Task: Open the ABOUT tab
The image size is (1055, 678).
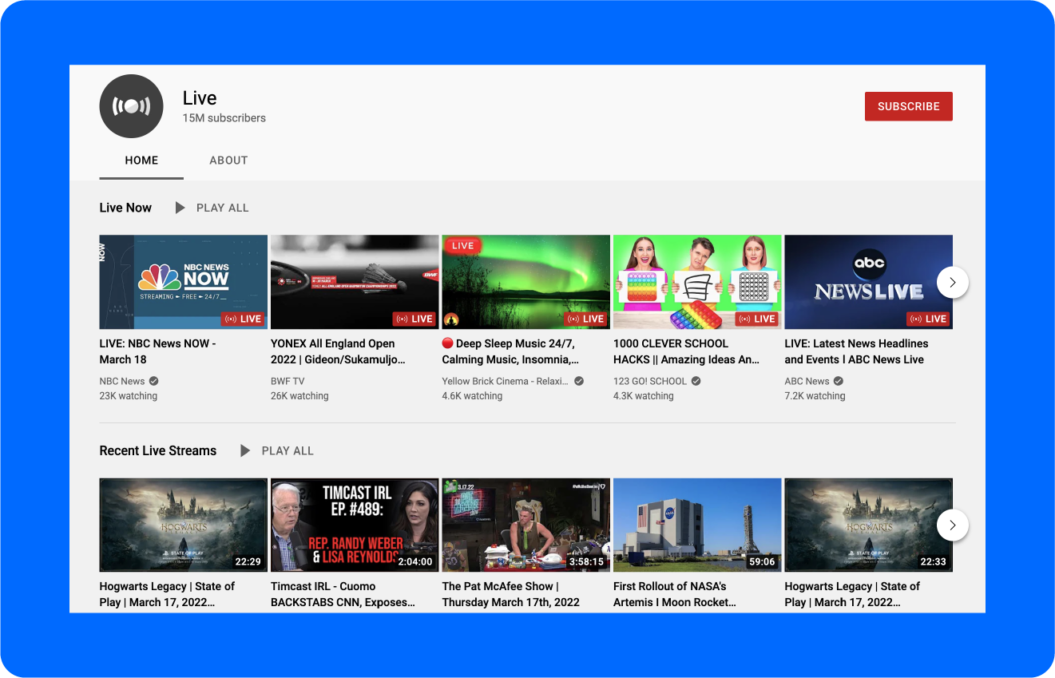Action: tap(228, 160)
